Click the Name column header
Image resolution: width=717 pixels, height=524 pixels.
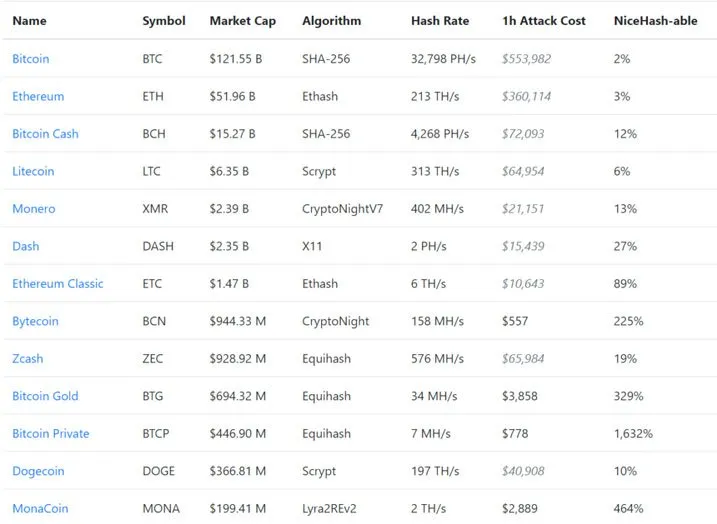29,21
